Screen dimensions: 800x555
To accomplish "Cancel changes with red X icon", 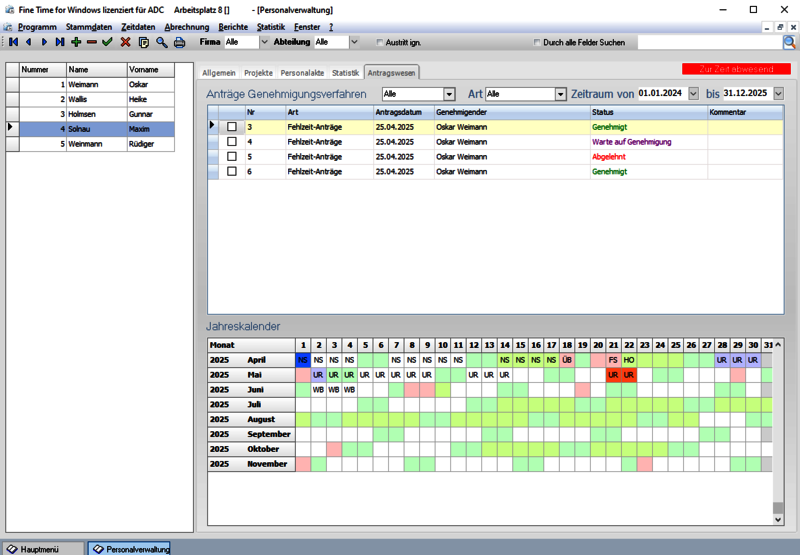I will click(126, 42).
